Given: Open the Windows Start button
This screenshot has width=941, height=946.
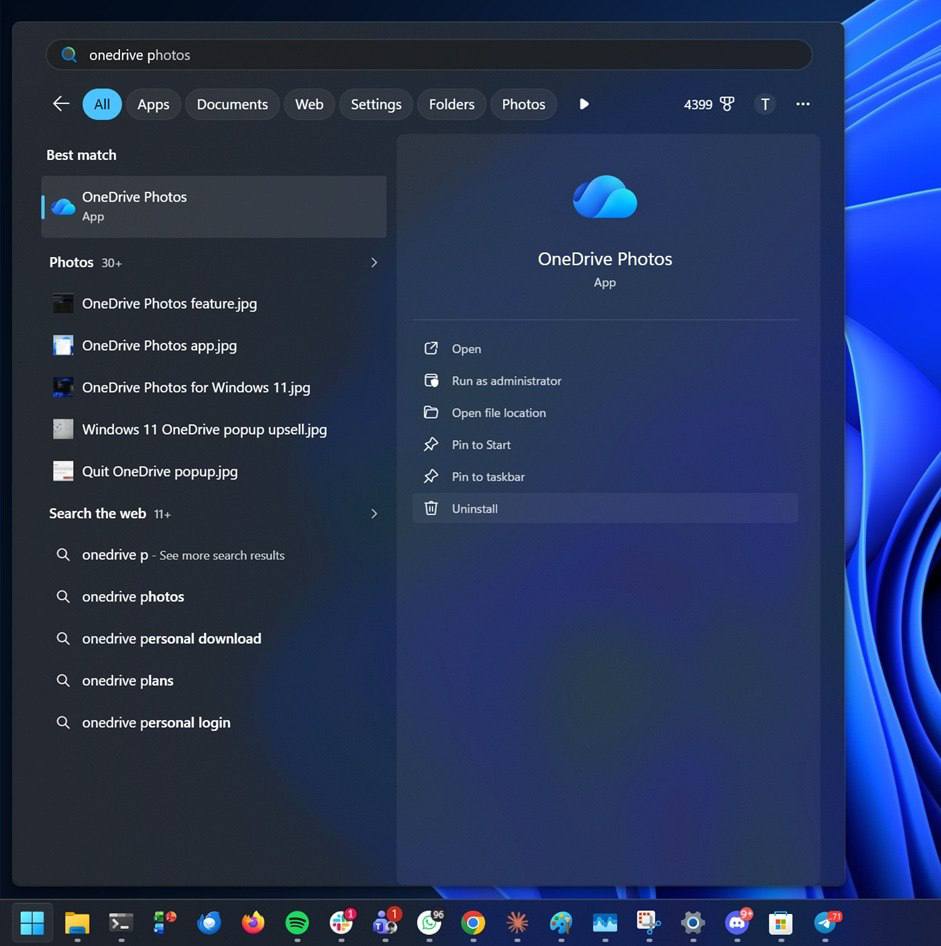Looking at the screenshot, I should pos(32,922).
